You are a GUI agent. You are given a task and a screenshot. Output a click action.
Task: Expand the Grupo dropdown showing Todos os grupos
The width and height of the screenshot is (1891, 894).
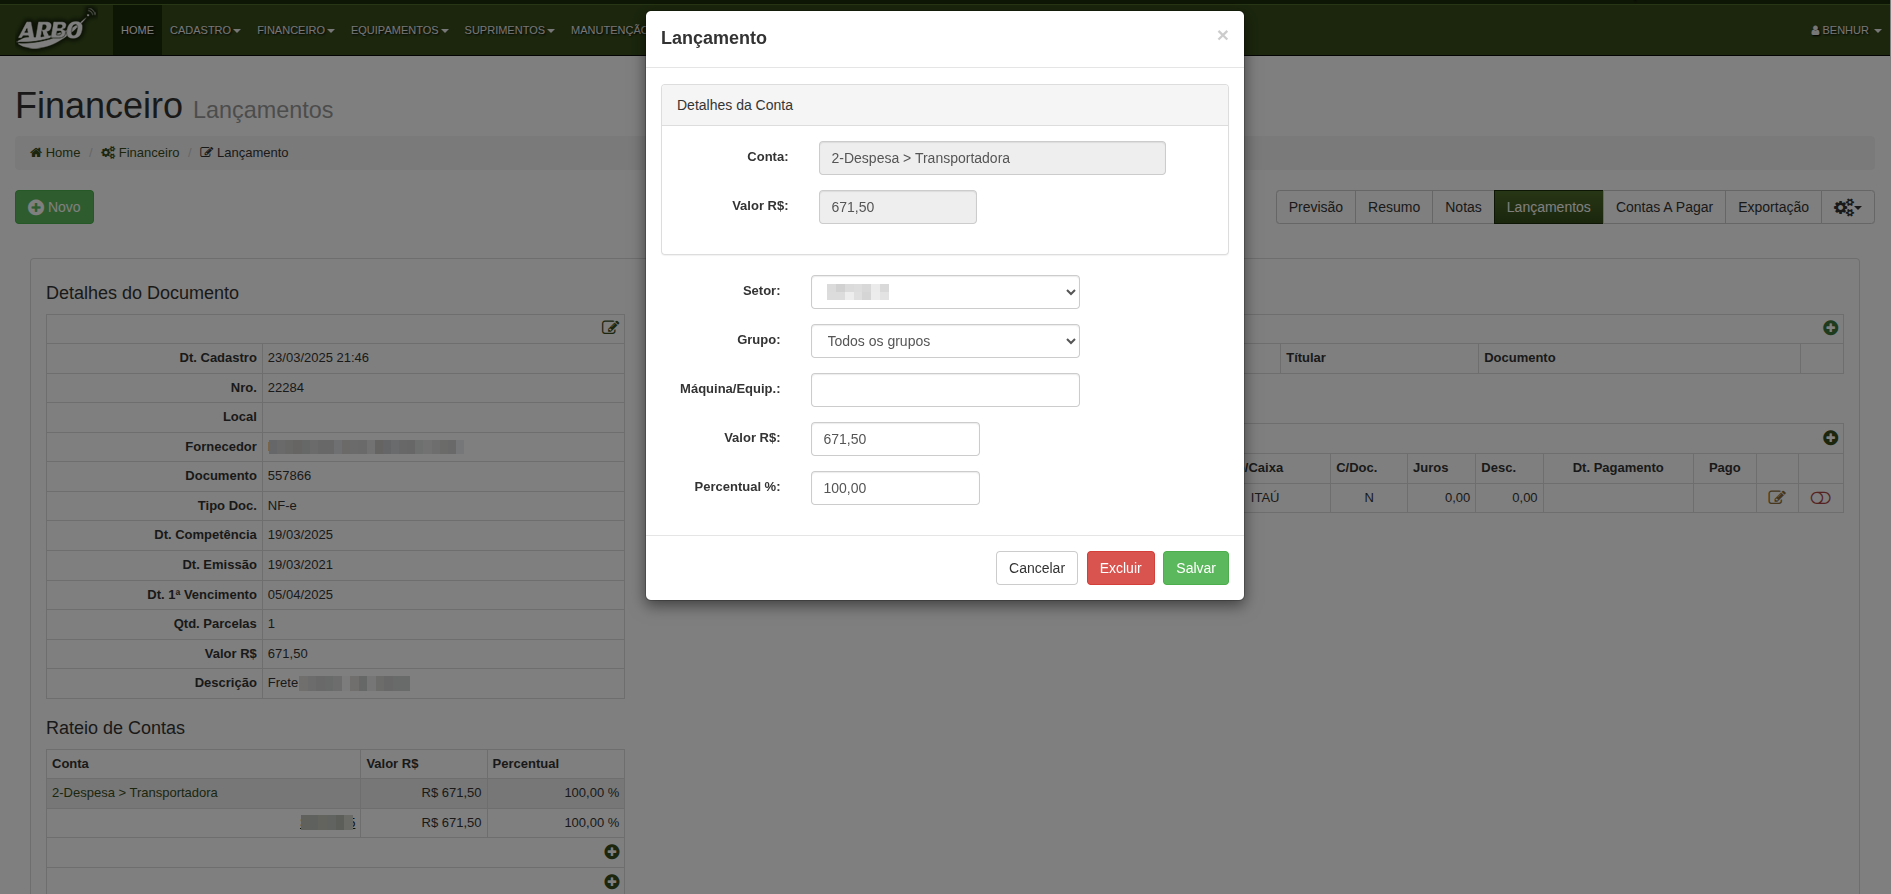tap(944, 341)
